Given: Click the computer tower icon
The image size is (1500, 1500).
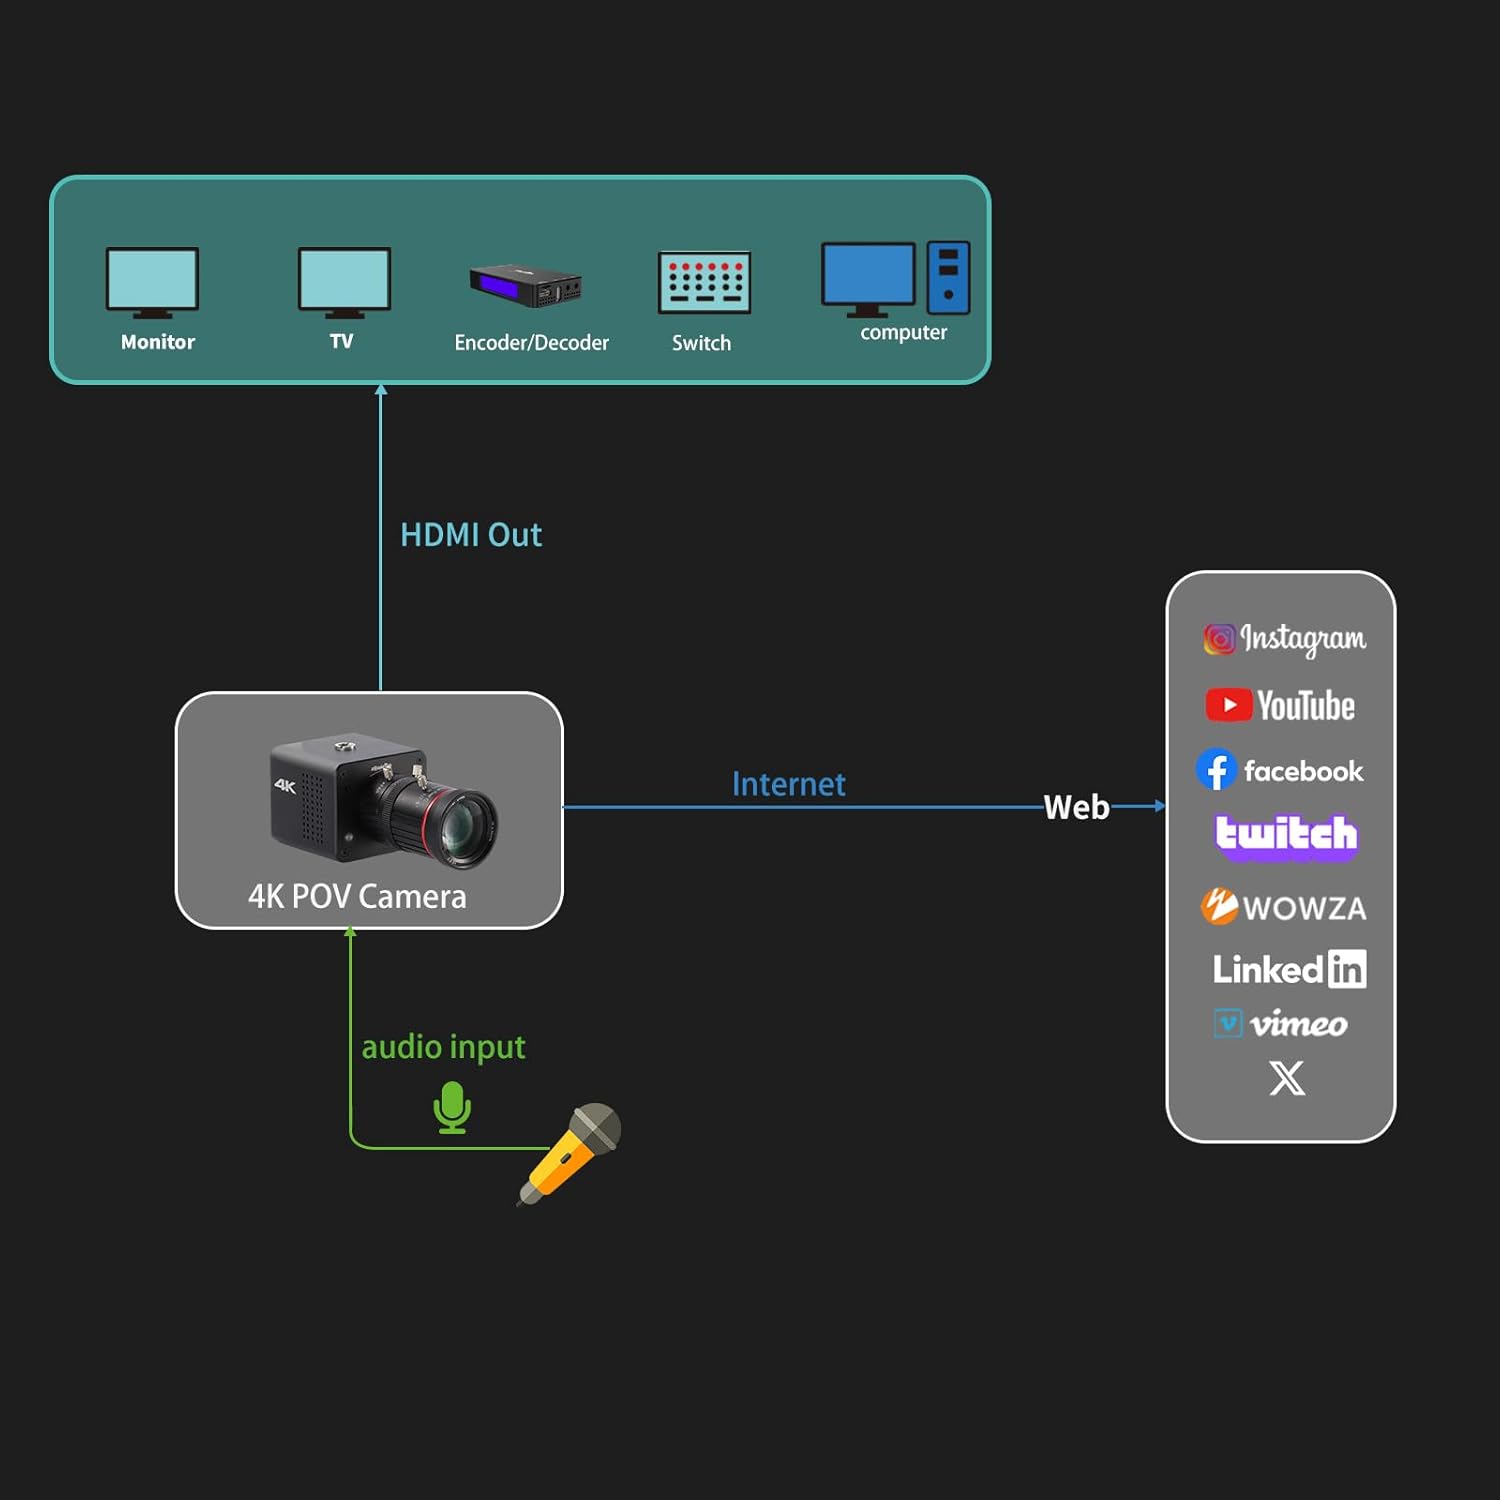Looking at the screenshot, I should pos(948,277).
